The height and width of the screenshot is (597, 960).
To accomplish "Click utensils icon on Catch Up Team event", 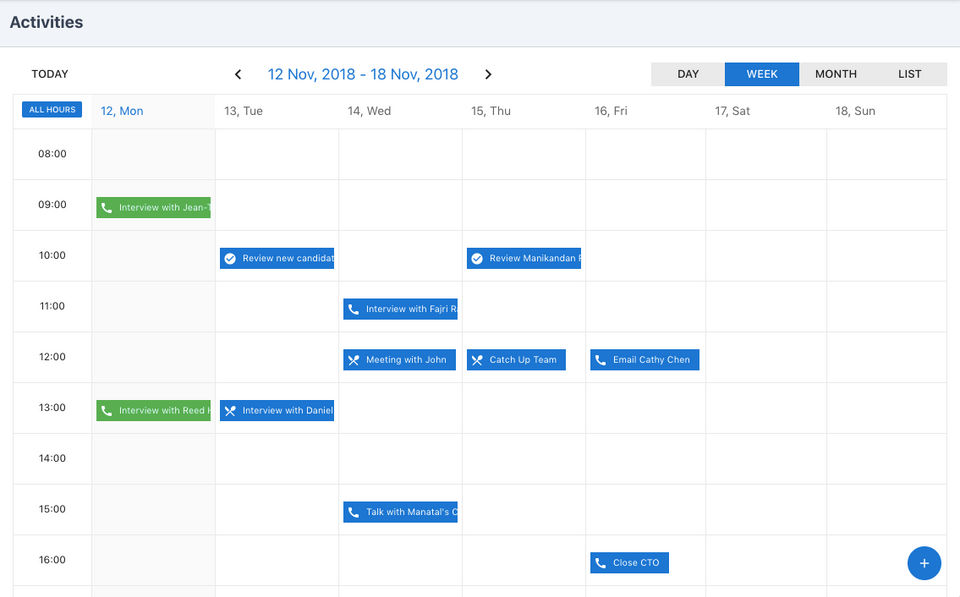I will click(477, 360).
